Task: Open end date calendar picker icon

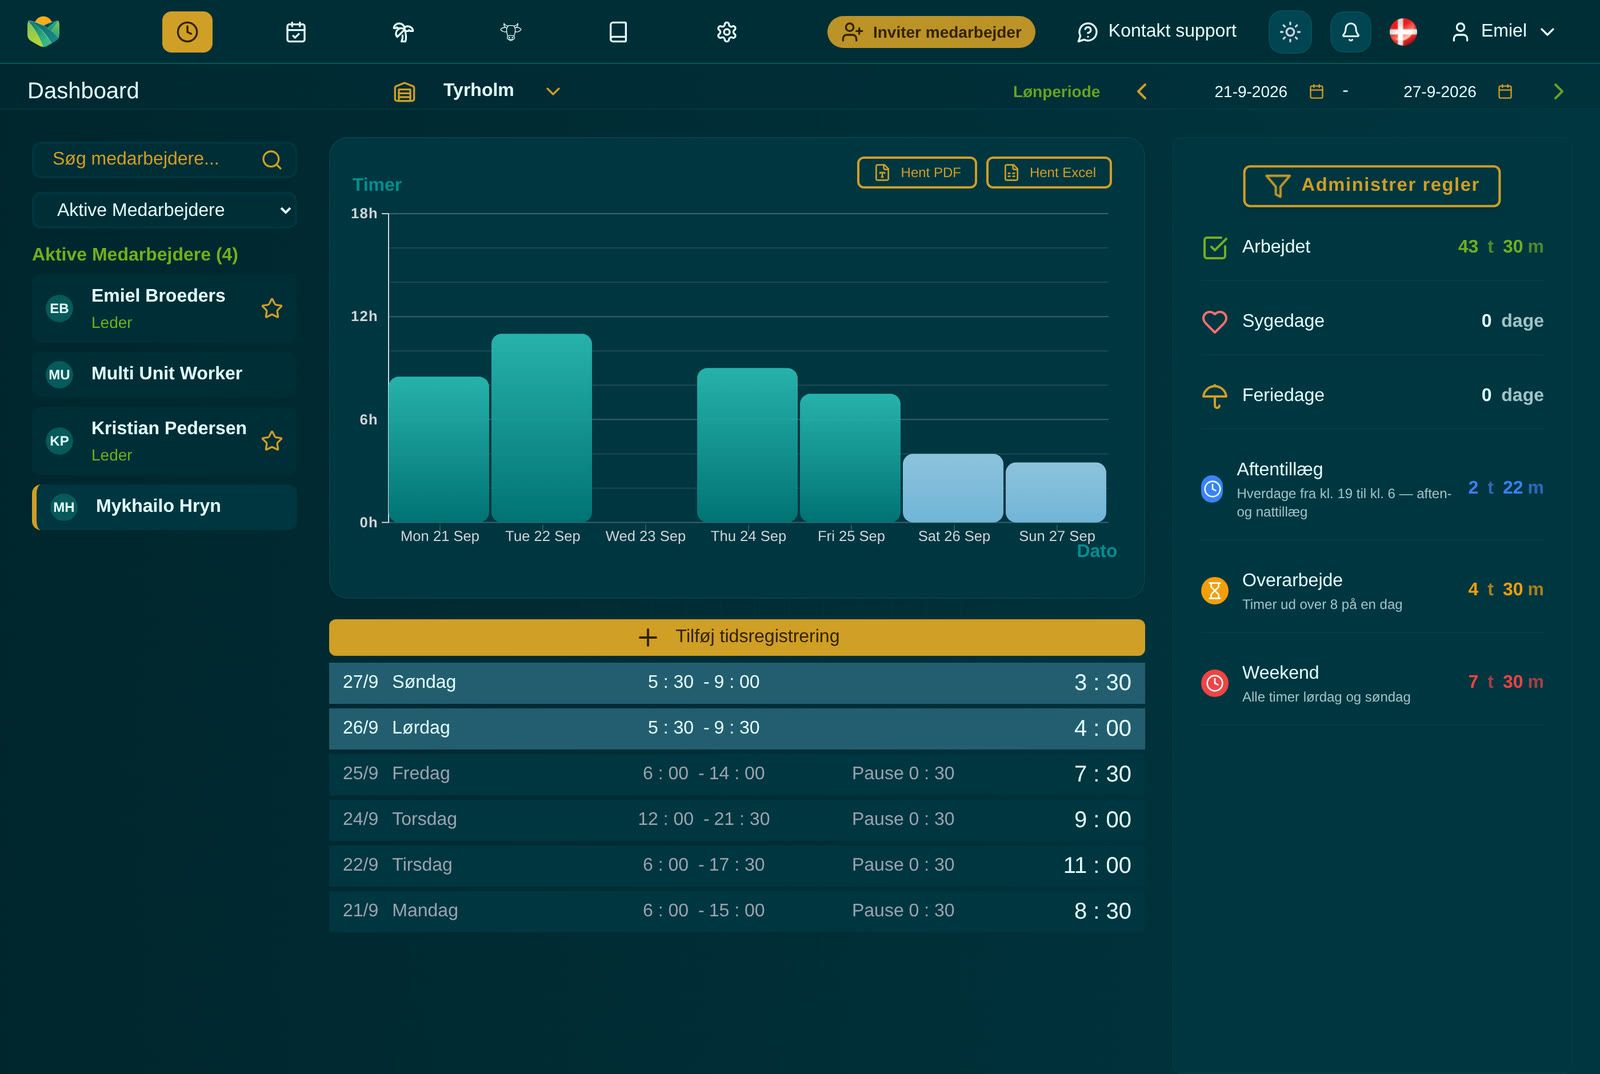Action: pos(1505,92)
